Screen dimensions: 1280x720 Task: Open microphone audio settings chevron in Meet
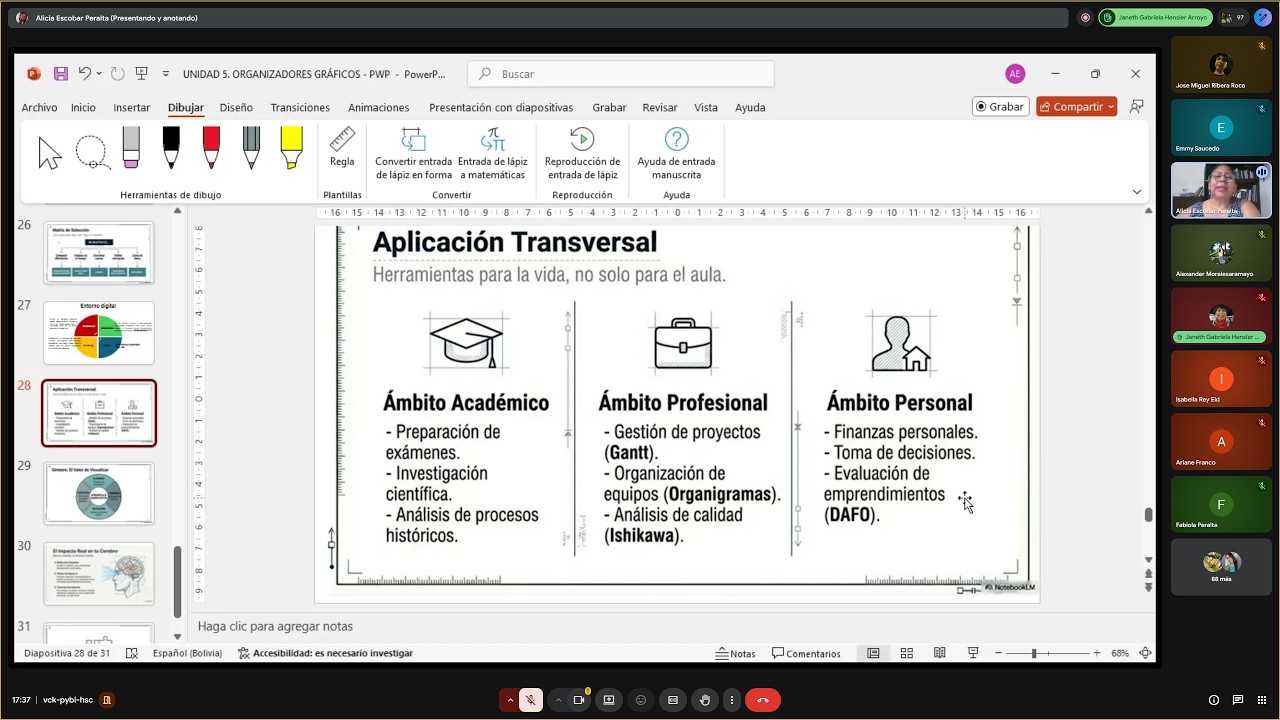pyautogui.click(x=511, y=700)
